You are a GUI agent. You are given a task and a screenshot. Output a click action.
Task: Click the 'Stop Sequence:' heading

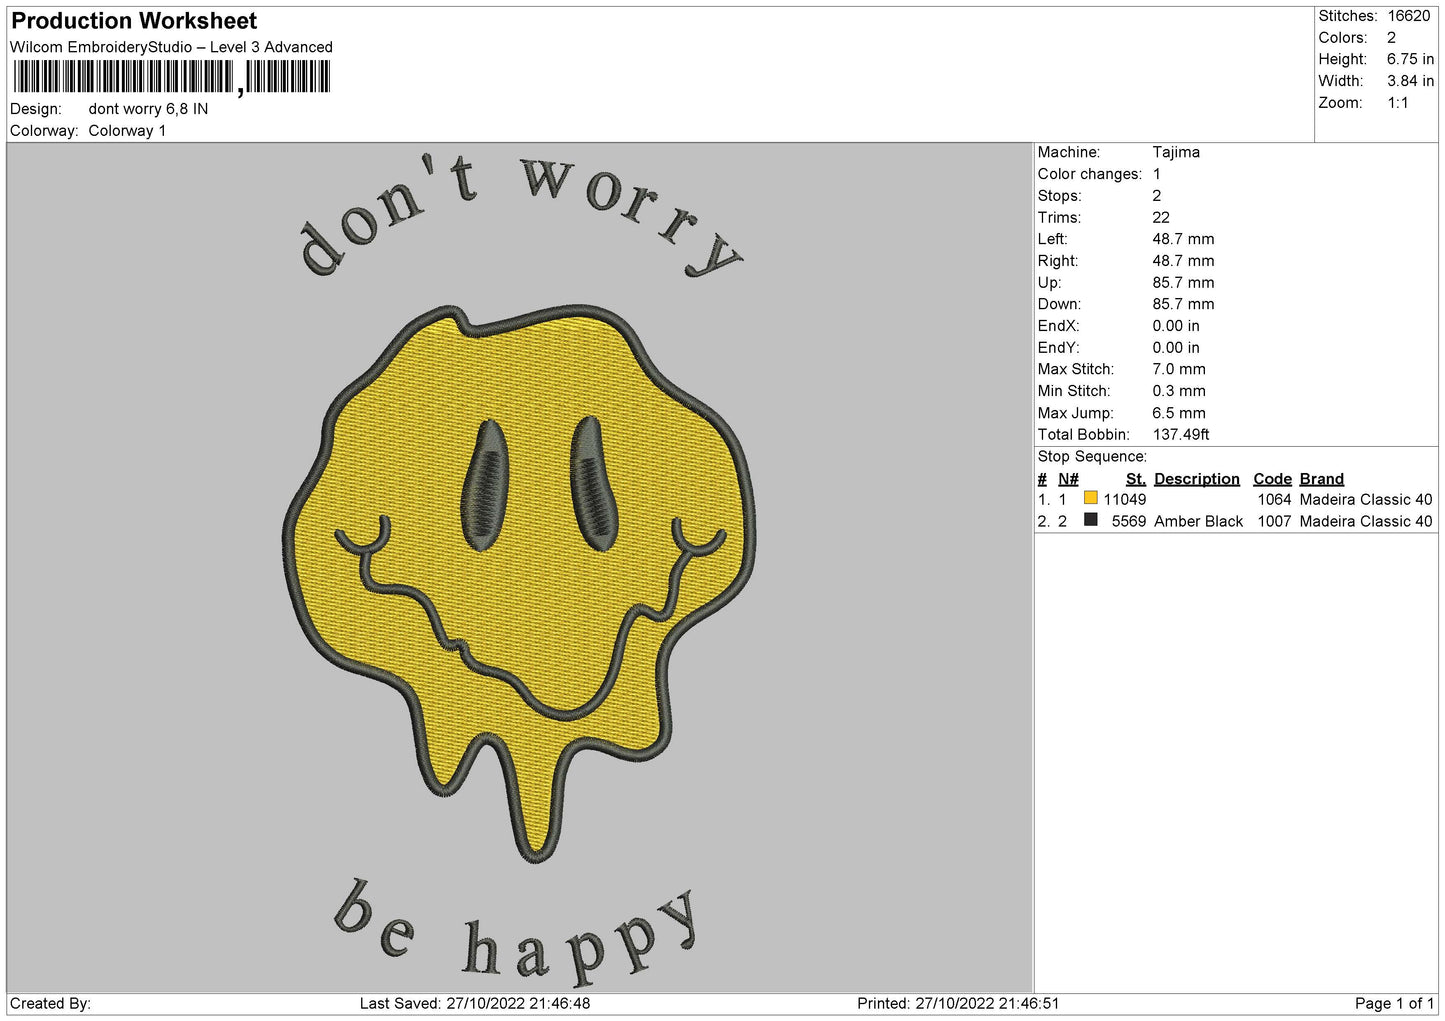(1092, 457)
